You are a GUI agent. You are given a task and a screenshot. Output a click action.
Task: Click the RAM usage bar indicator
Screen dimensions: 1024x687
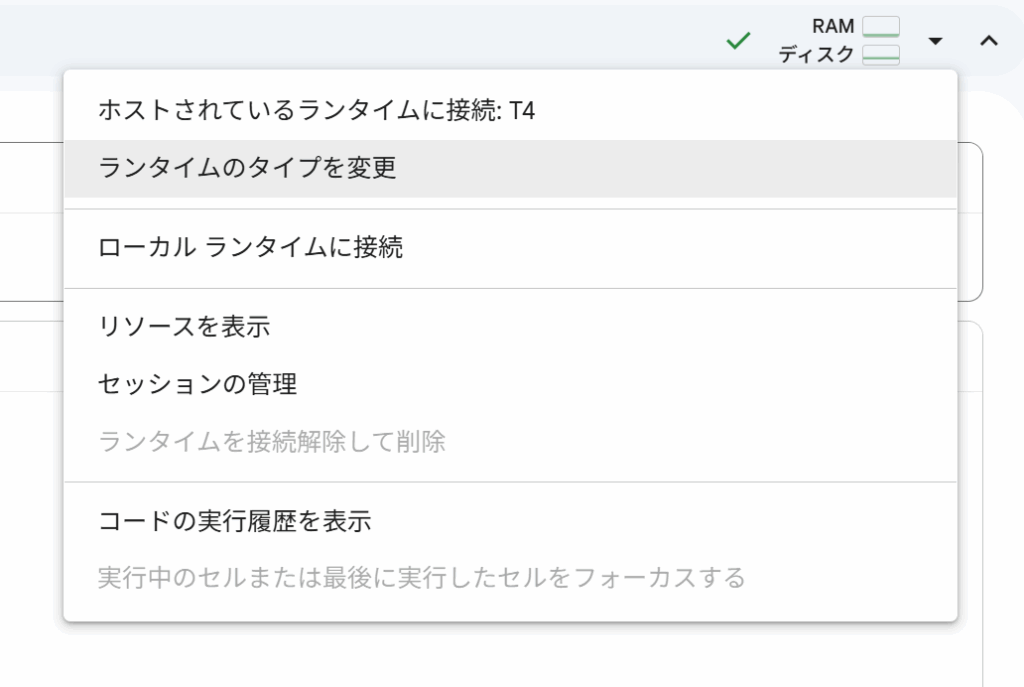point(881,27)
